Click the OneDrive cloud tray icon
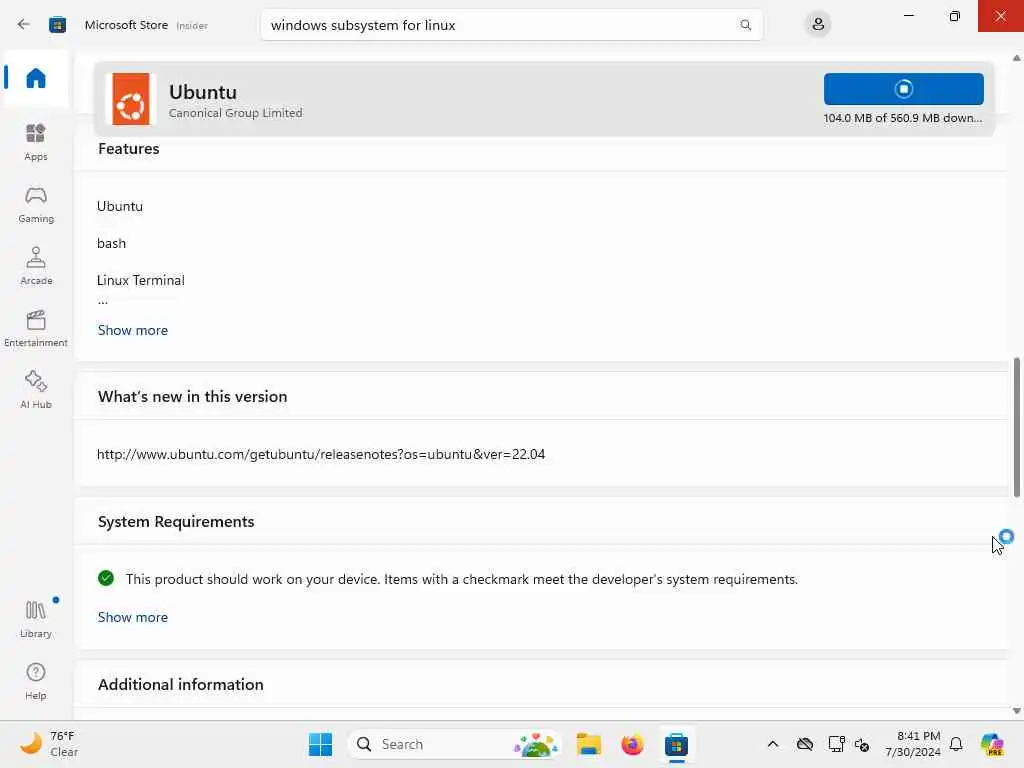 tap(805, 744)
